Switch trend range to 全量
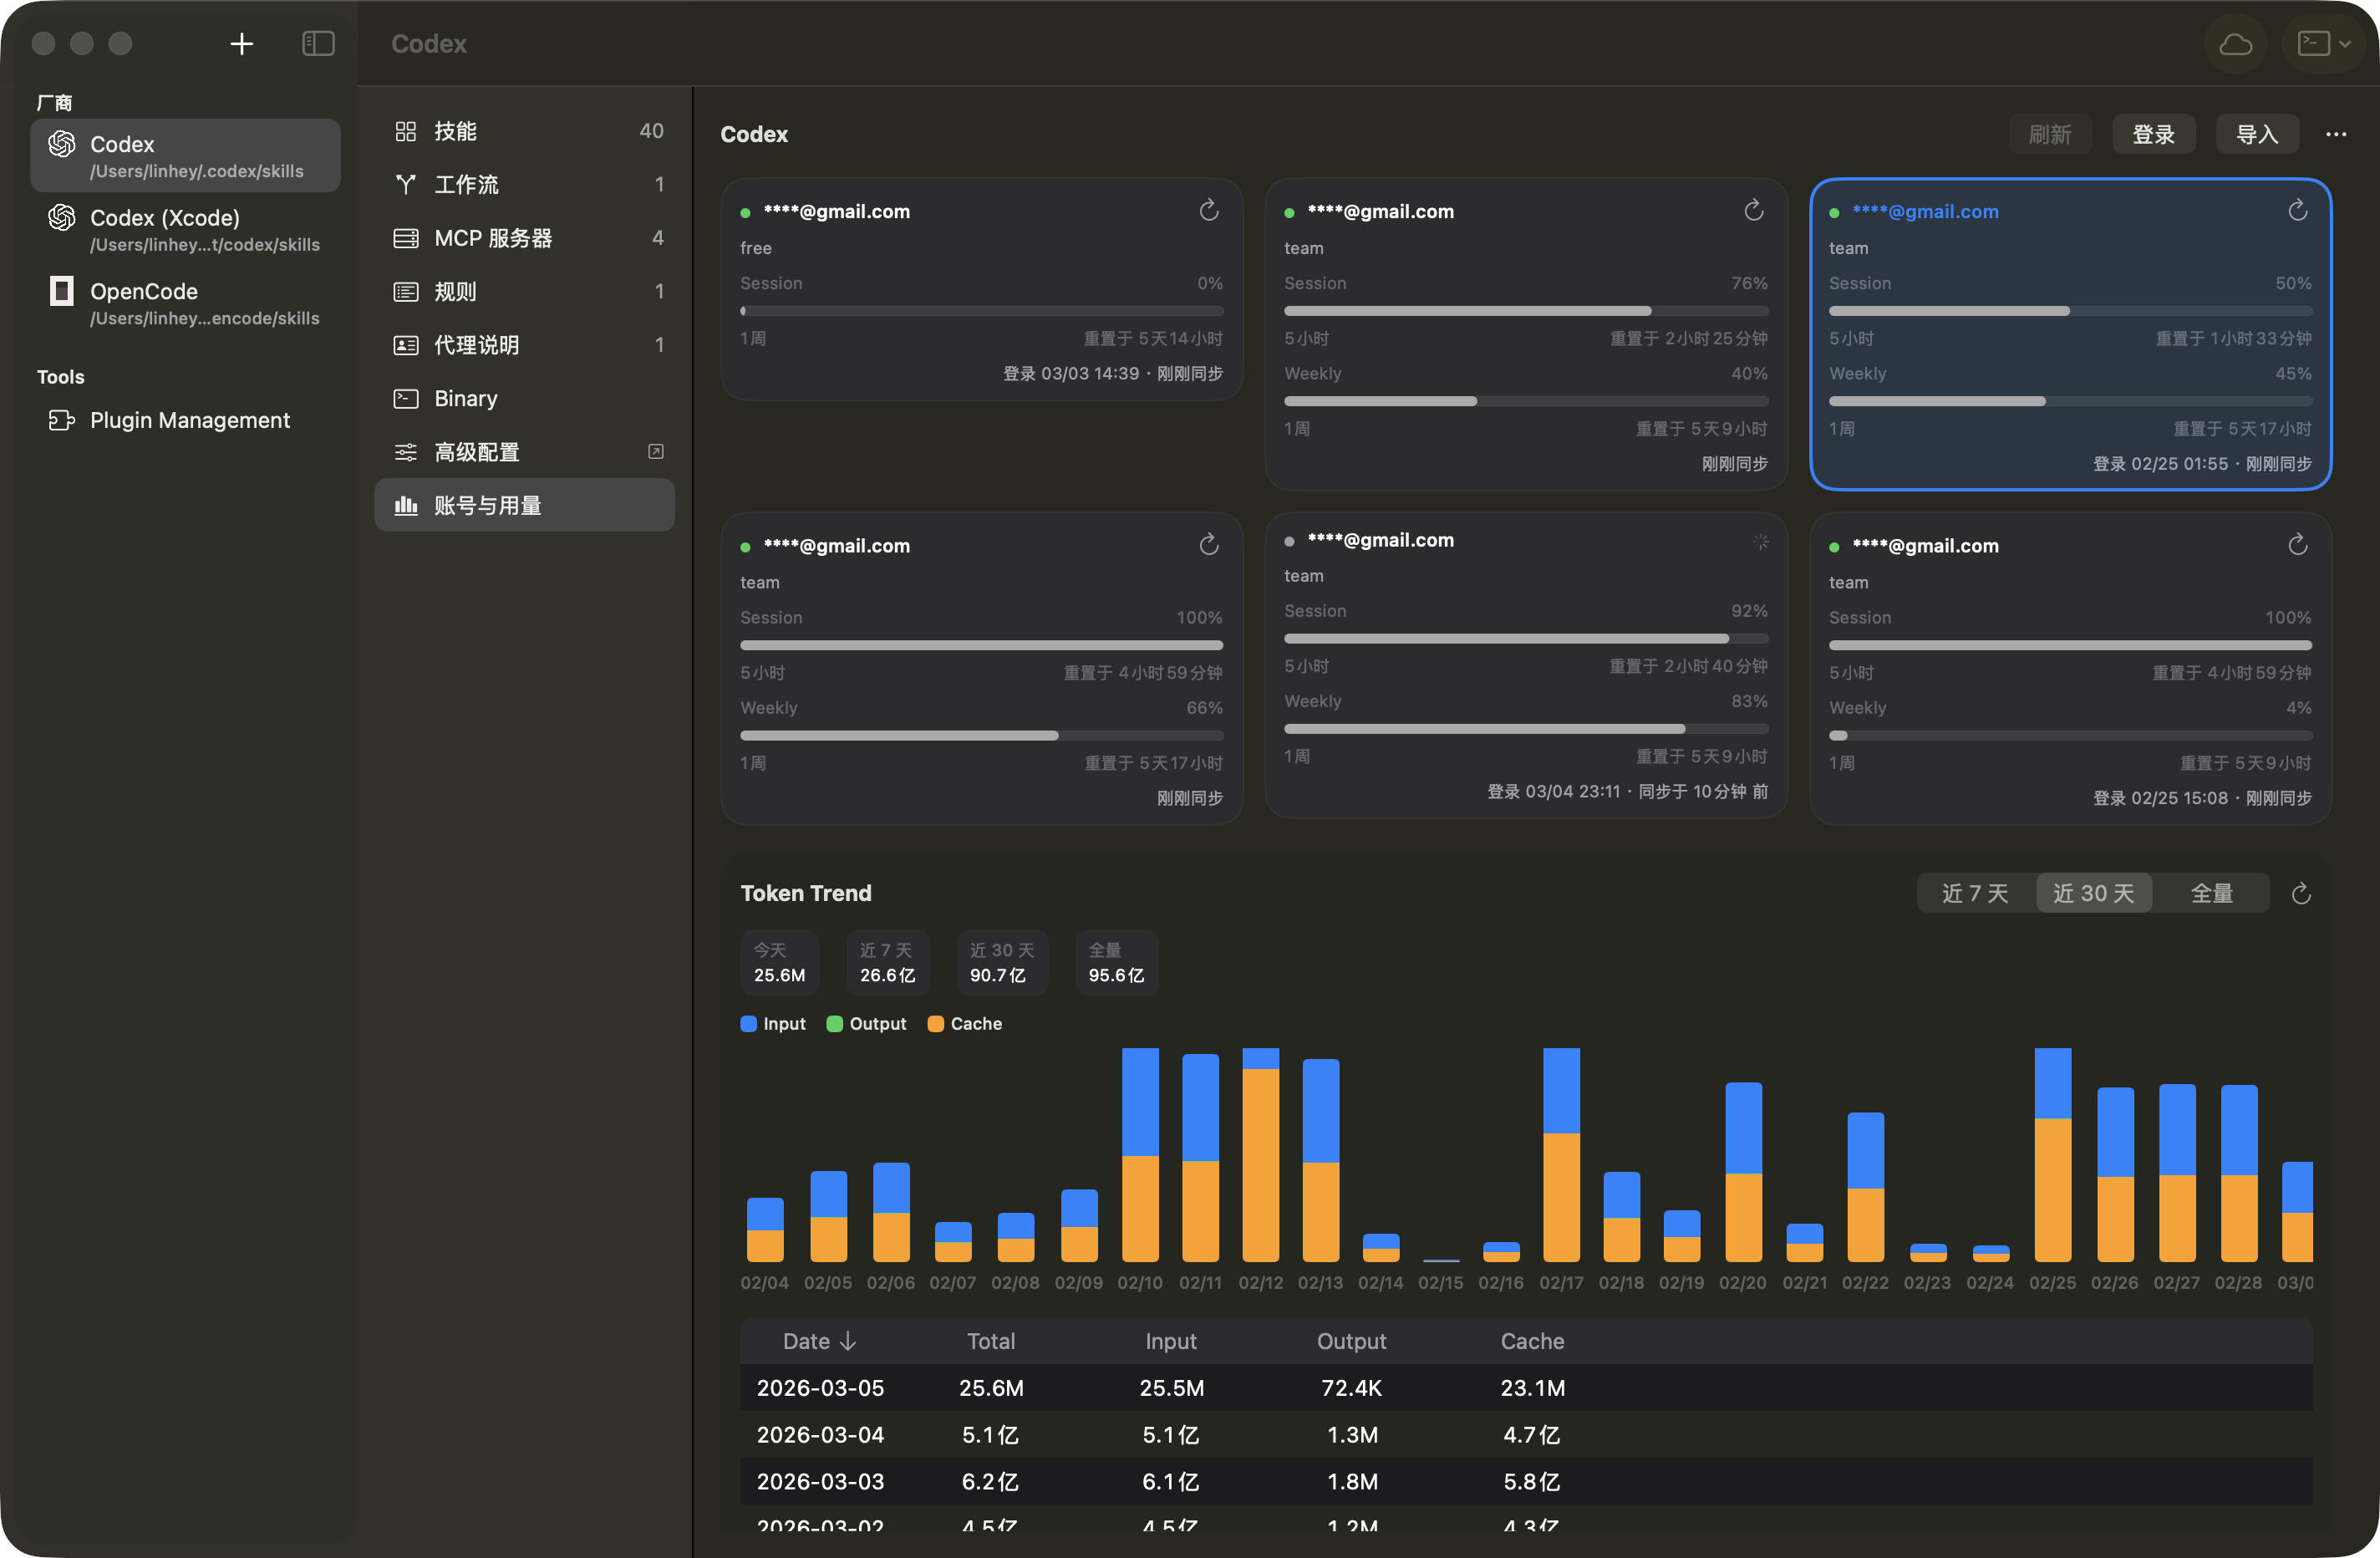2380x1558 pixels. coord(2211,893)
